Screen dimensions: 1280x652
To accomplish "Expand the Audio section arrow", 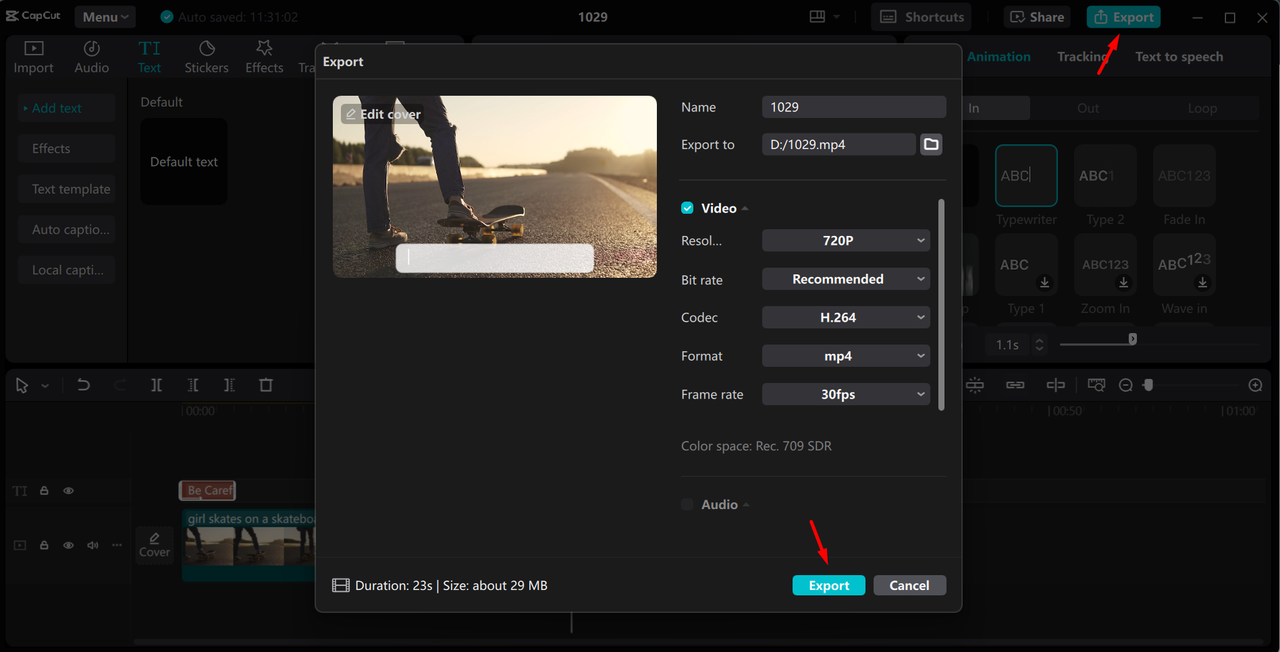I will click(x=746, y=506).
